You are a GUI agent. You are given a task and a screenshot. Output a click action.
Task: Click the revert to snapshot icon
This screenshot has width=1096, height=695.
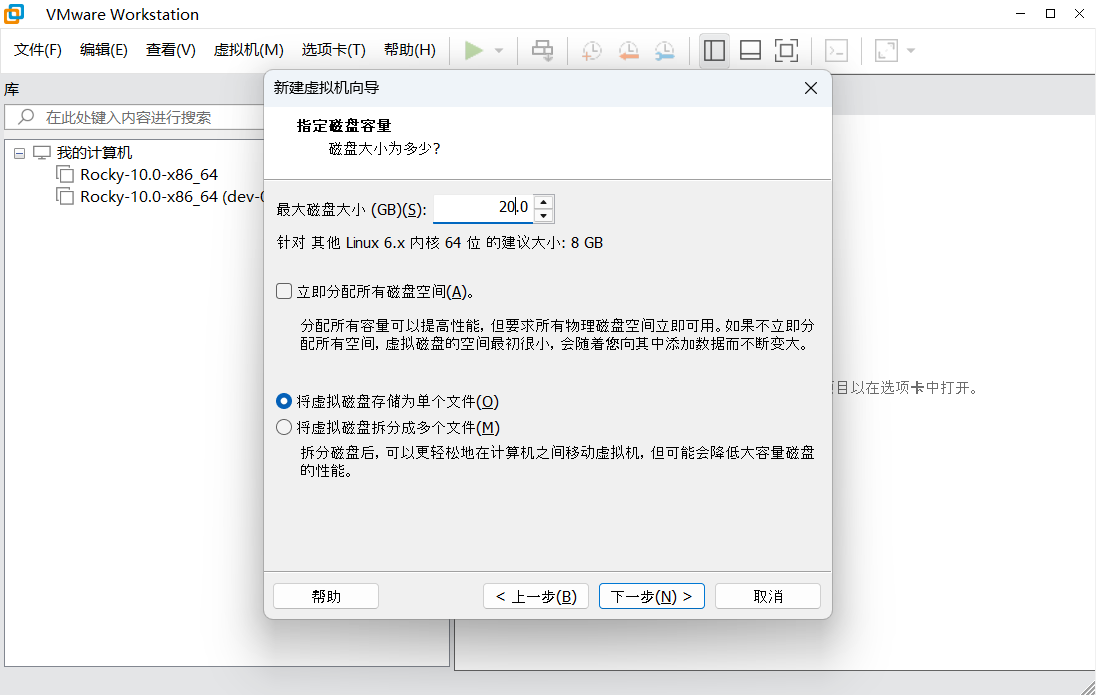click(x=628, y=50)
